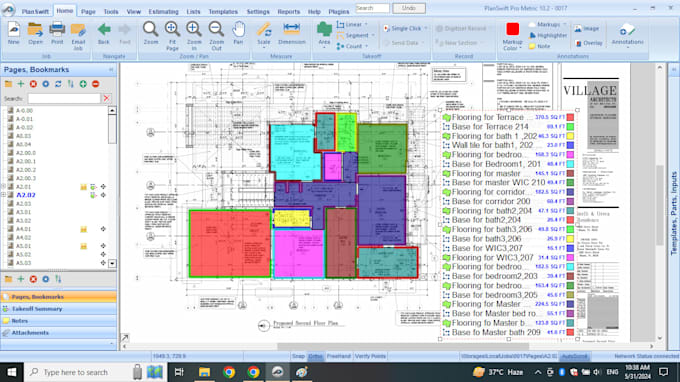Image resolution: width=680 pixels, height=382 pixels.
Task: Click refresh icon in Pages toolbar
Action: tap(58, 84)
